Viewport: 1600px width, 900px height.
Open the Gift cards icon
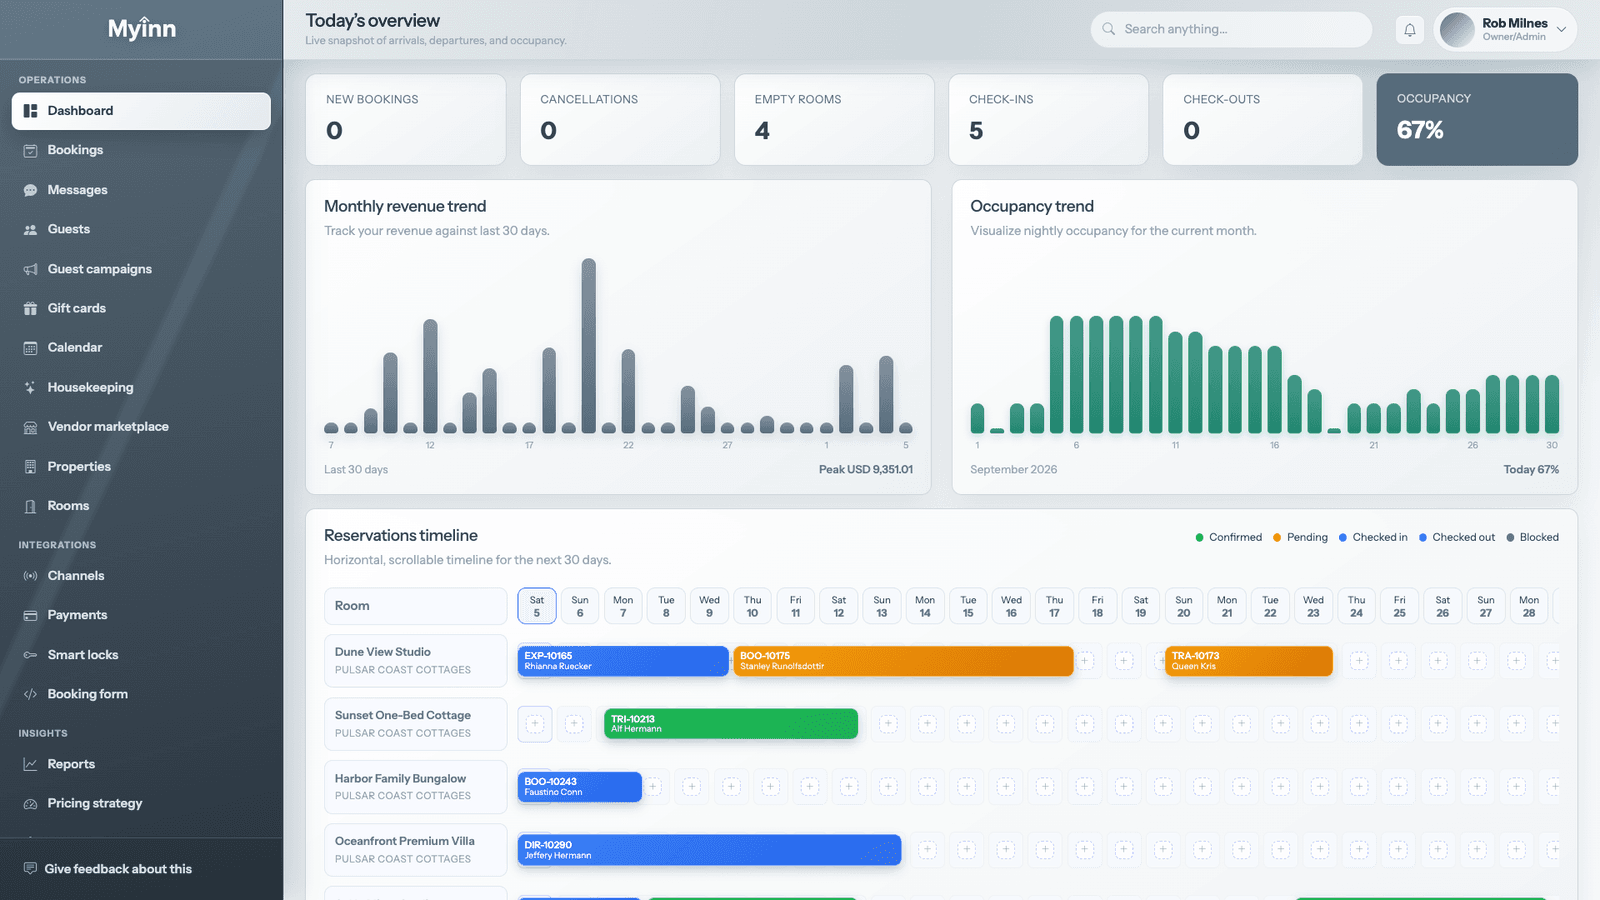point(30,308)
